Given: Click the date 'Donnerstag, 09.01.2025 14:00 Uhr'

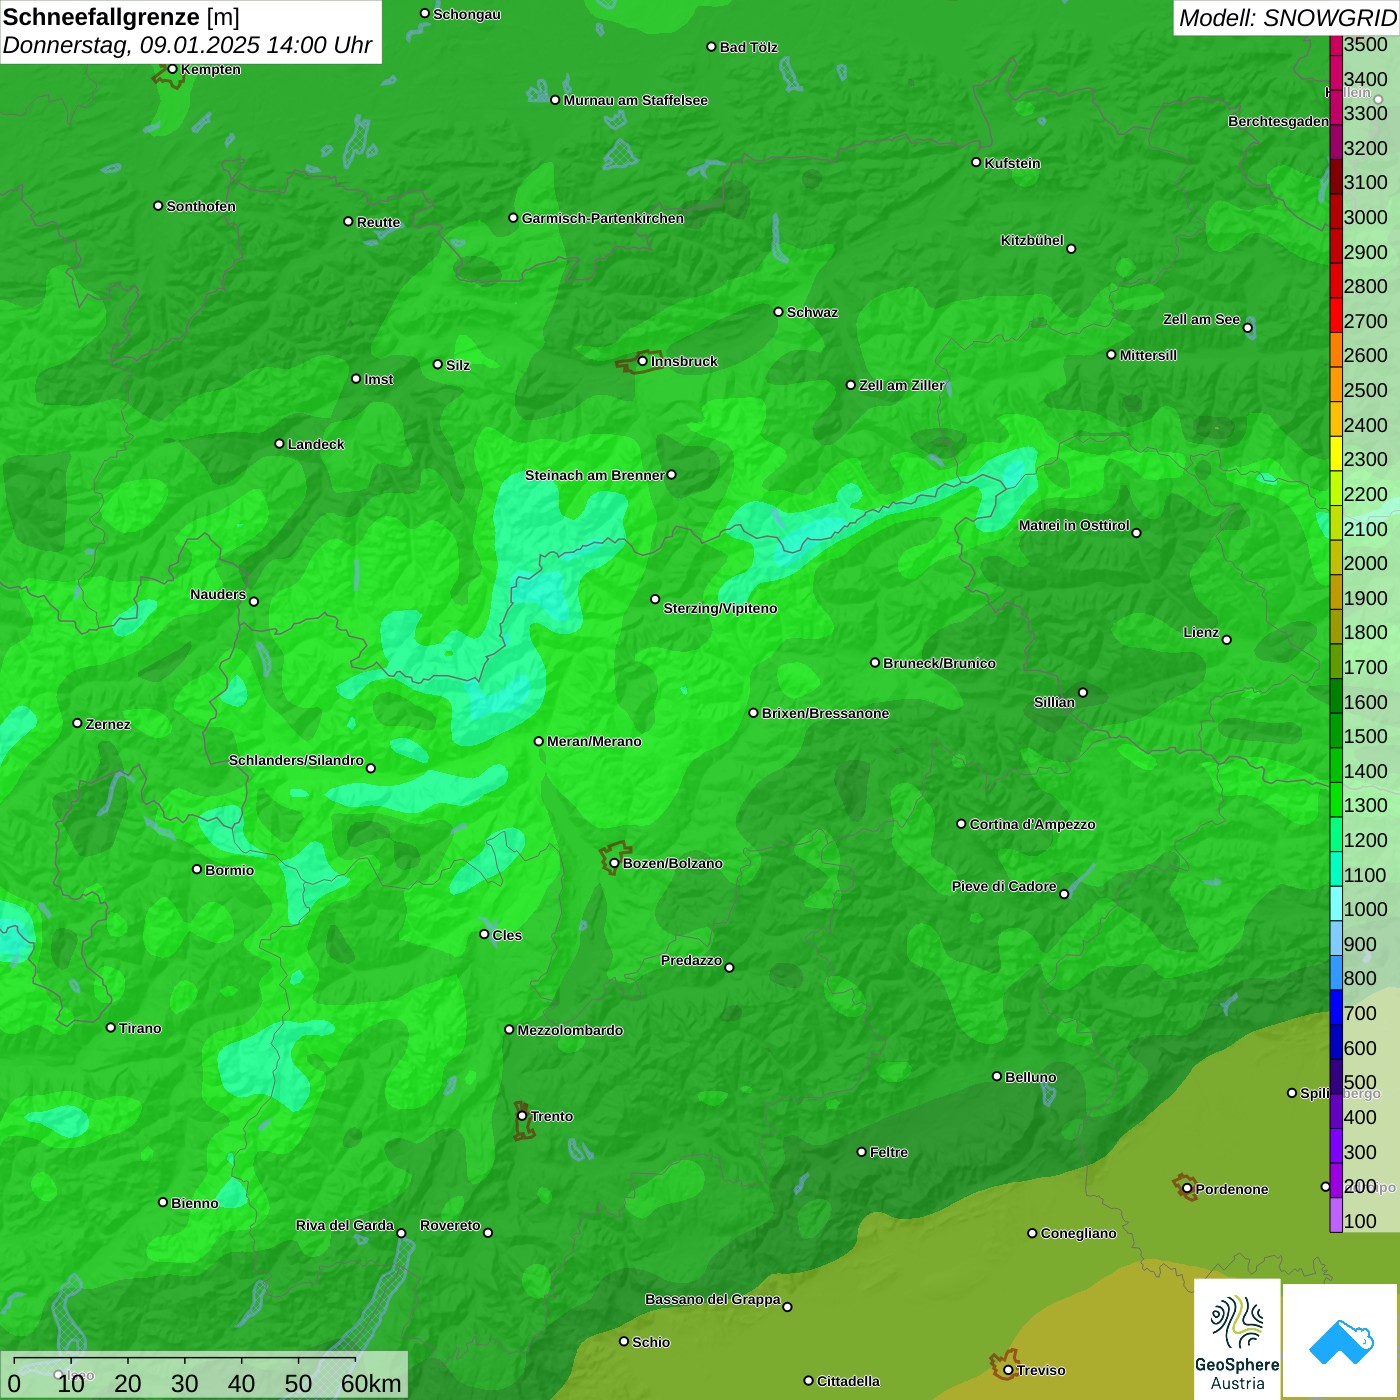Looking at the screenshot, I should tap(187, 45).
